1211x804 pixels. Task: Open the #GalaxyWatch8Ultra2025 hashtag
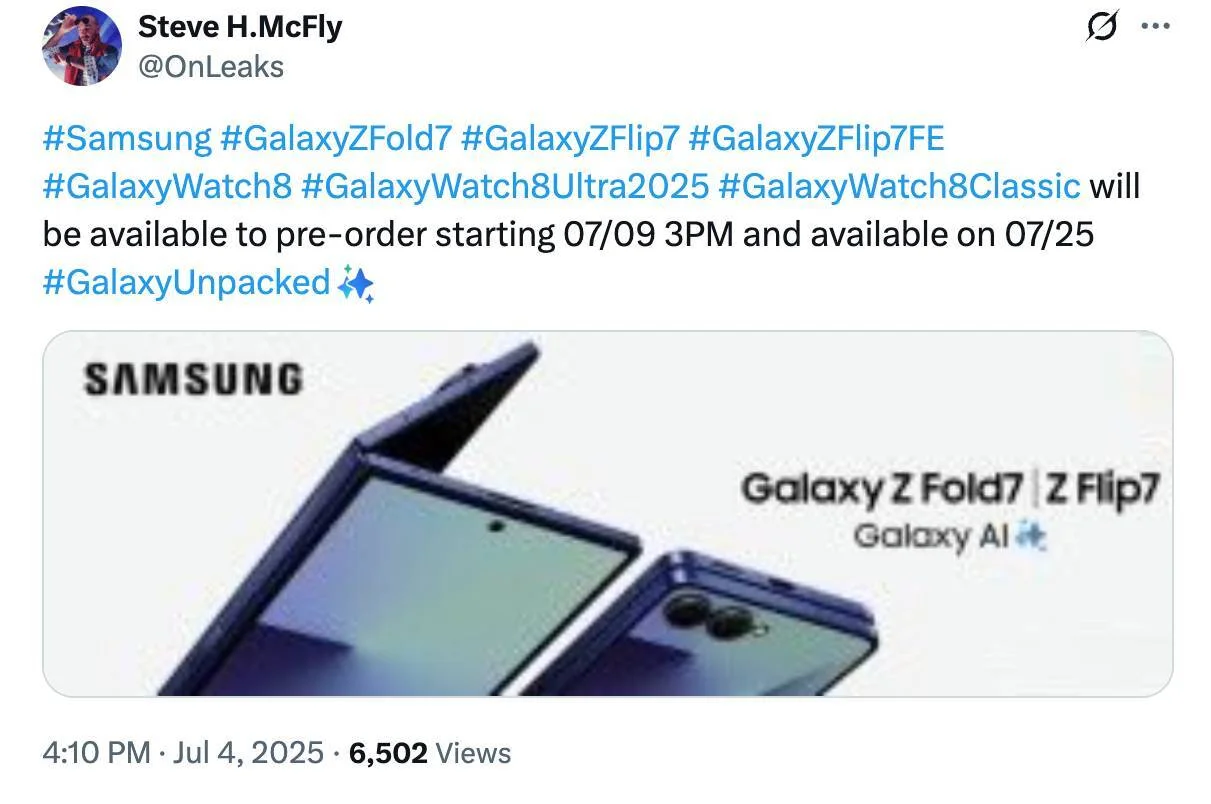(504, 186)
